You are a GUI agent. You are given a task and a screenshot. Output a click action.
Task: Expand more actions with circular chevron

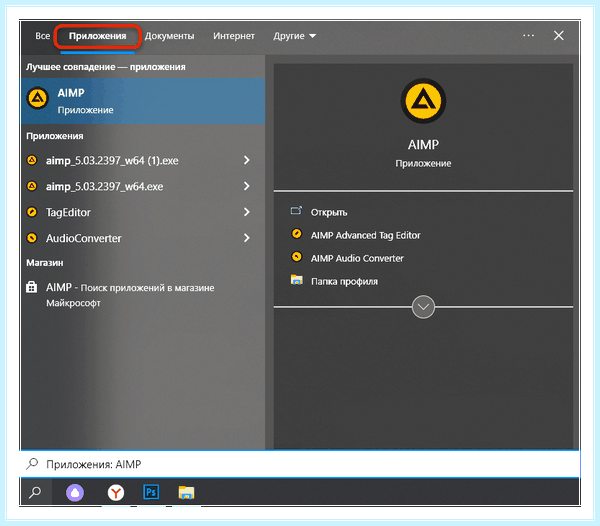point(423,307)
